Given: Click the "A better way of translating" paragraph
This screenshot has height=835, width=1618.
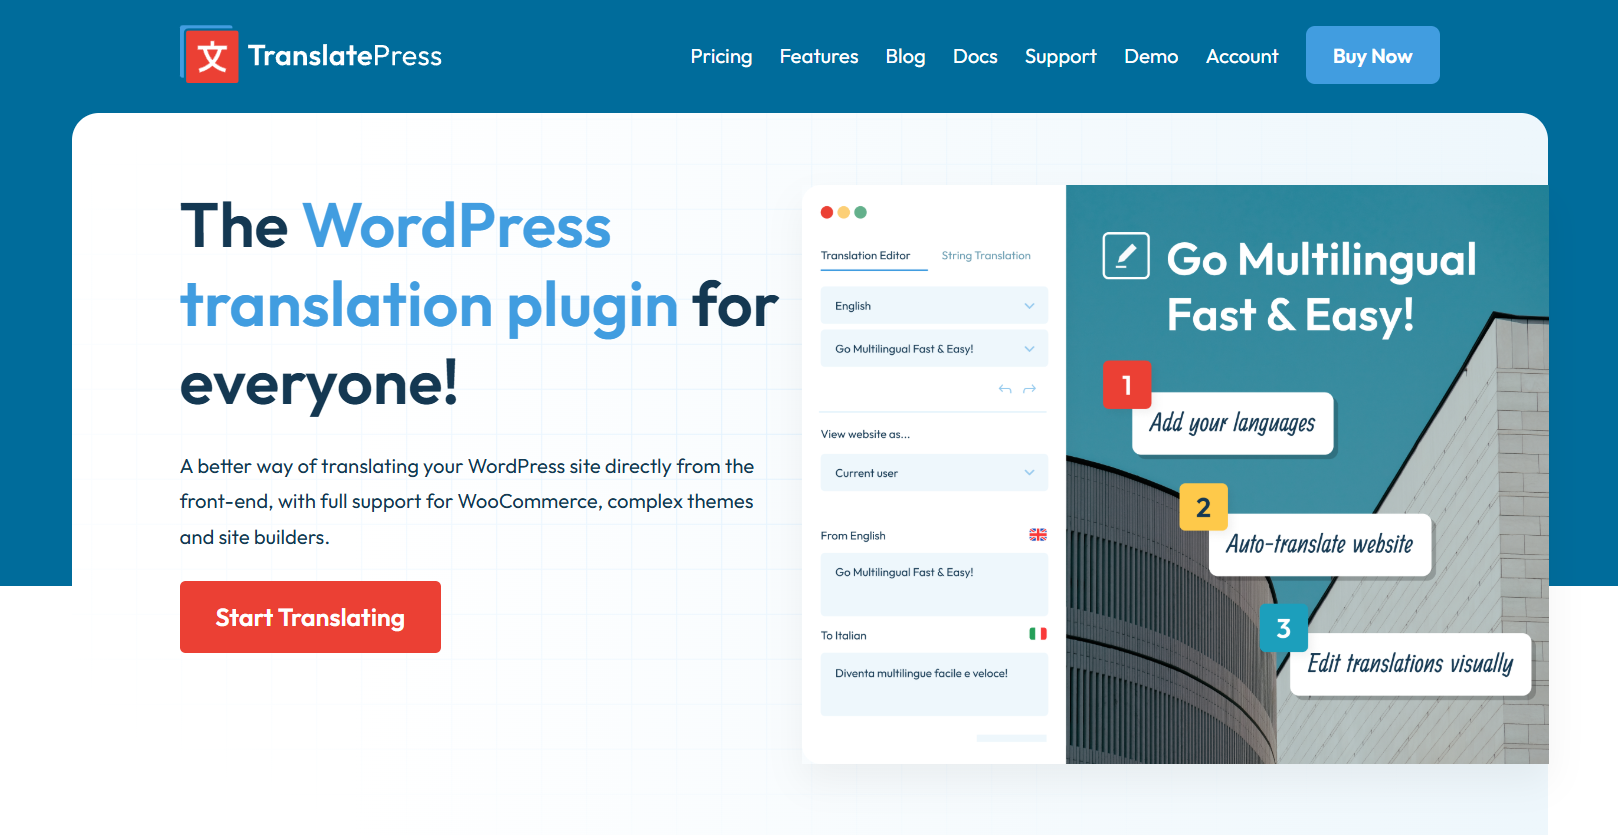Looking at the screenshot, I should click(x=467, y=502).
